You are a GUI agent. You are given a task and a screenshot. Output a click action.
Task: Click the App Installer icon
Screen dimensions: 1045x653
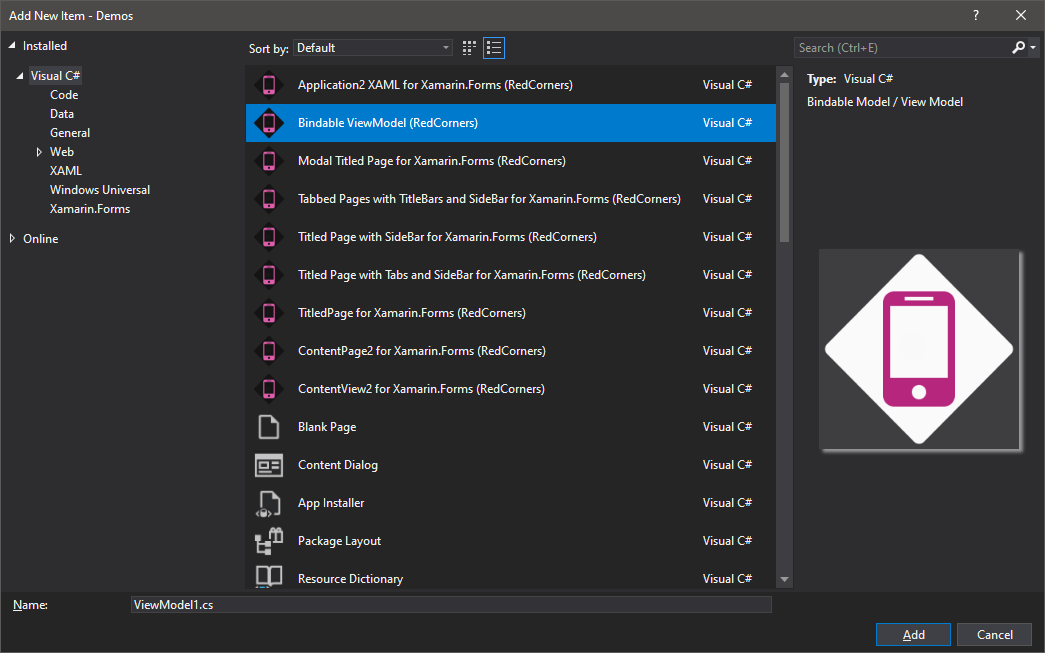coord(269,503)
